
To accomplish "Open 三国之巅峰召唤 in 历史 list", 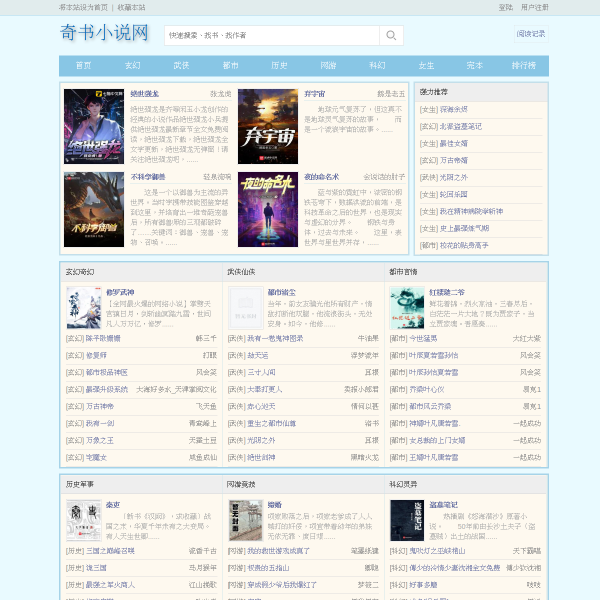I will (x=110, y=551).
